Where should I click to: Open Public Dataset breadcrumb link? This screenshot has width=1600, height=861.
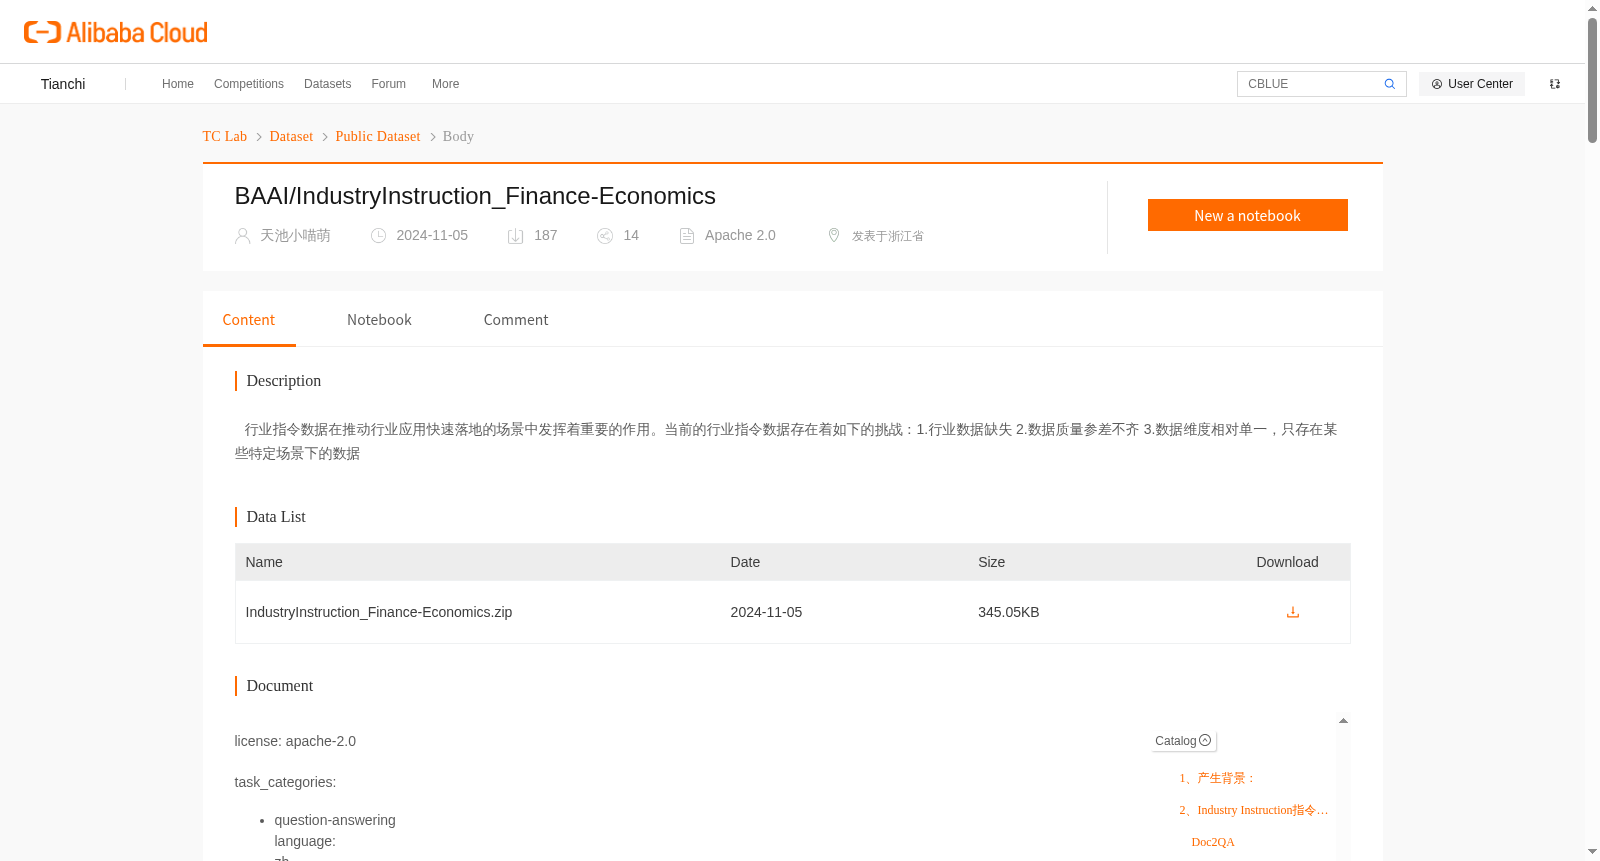tap(378, 137)
